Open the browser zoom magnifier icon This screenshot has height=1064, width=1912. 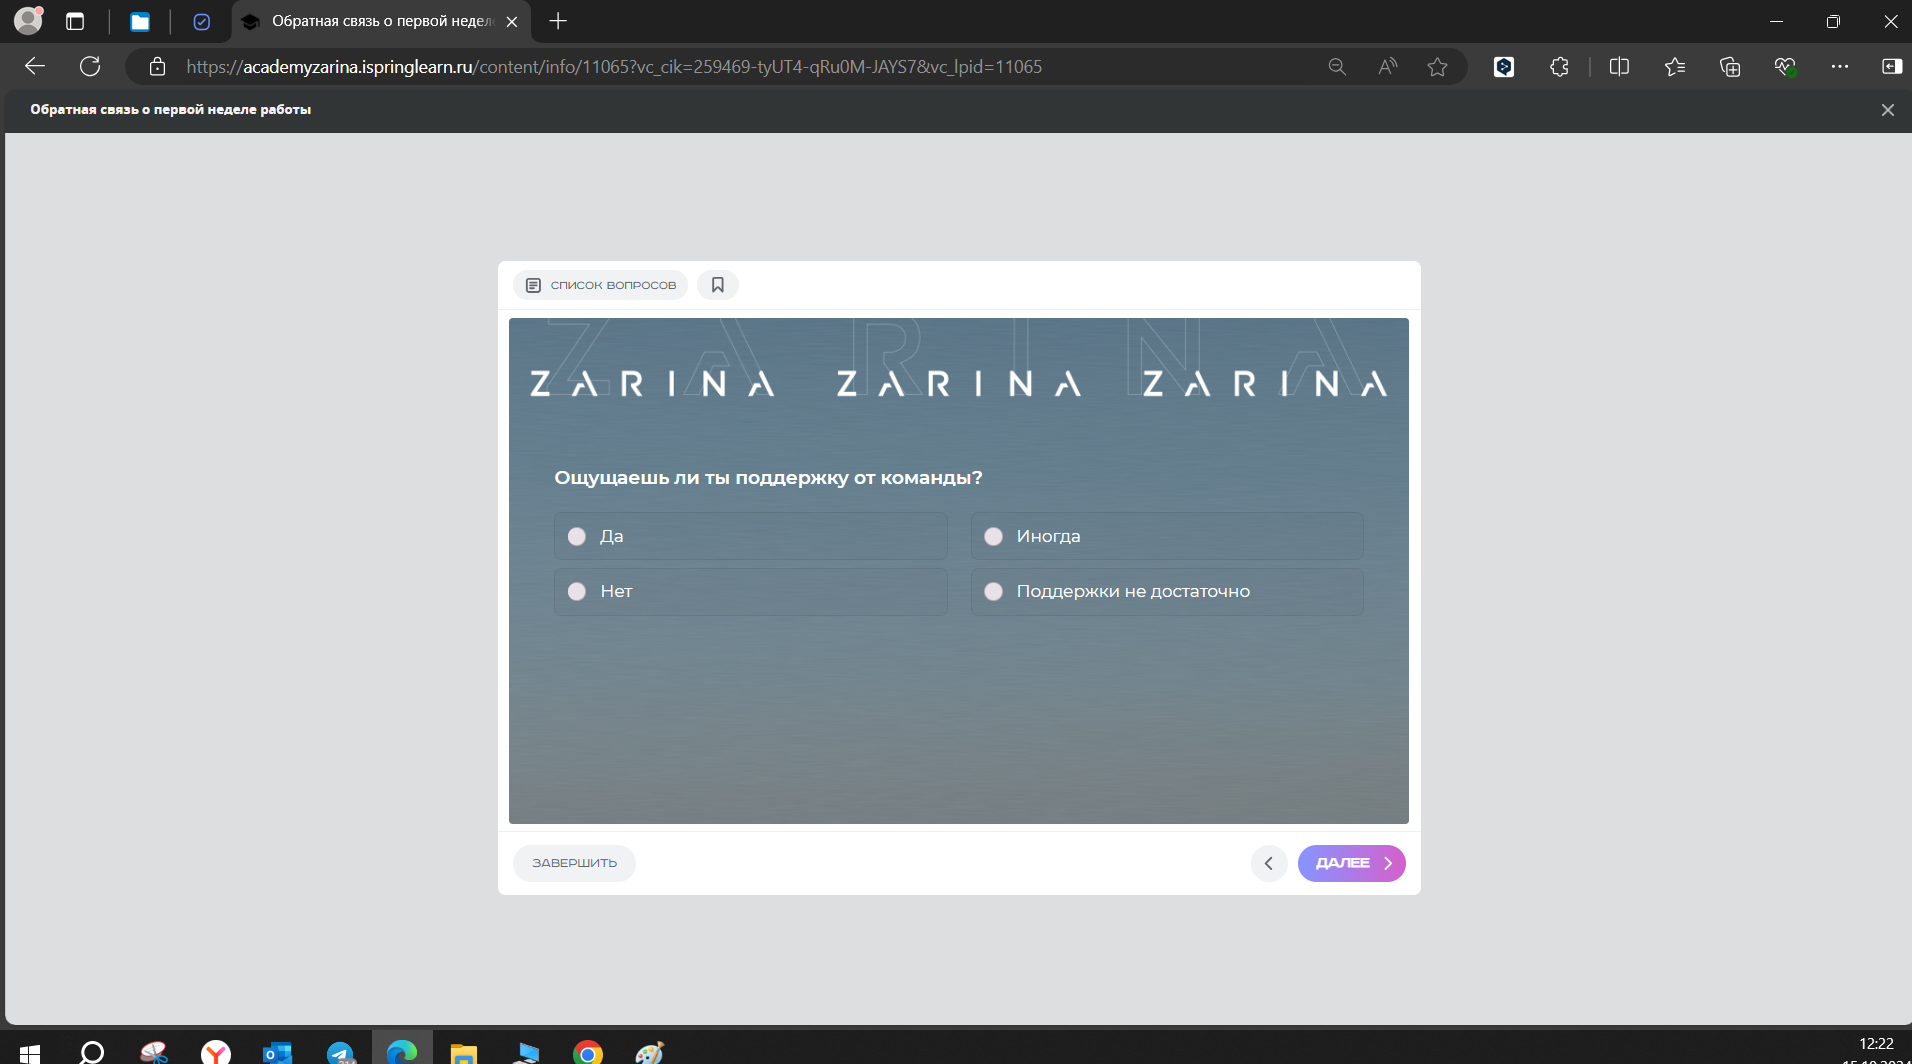[x=1337, y=67]
